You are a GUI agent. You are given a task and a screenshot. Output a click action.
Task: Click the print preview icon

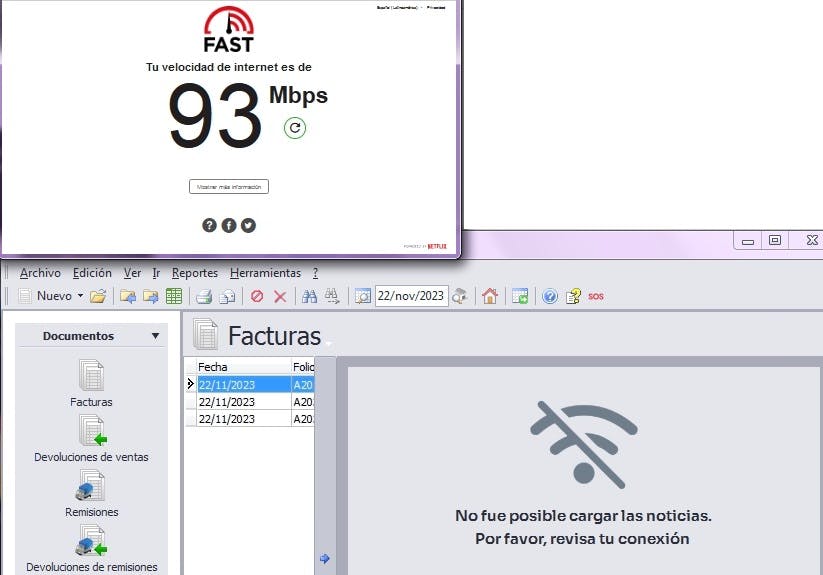pos(228,296)
